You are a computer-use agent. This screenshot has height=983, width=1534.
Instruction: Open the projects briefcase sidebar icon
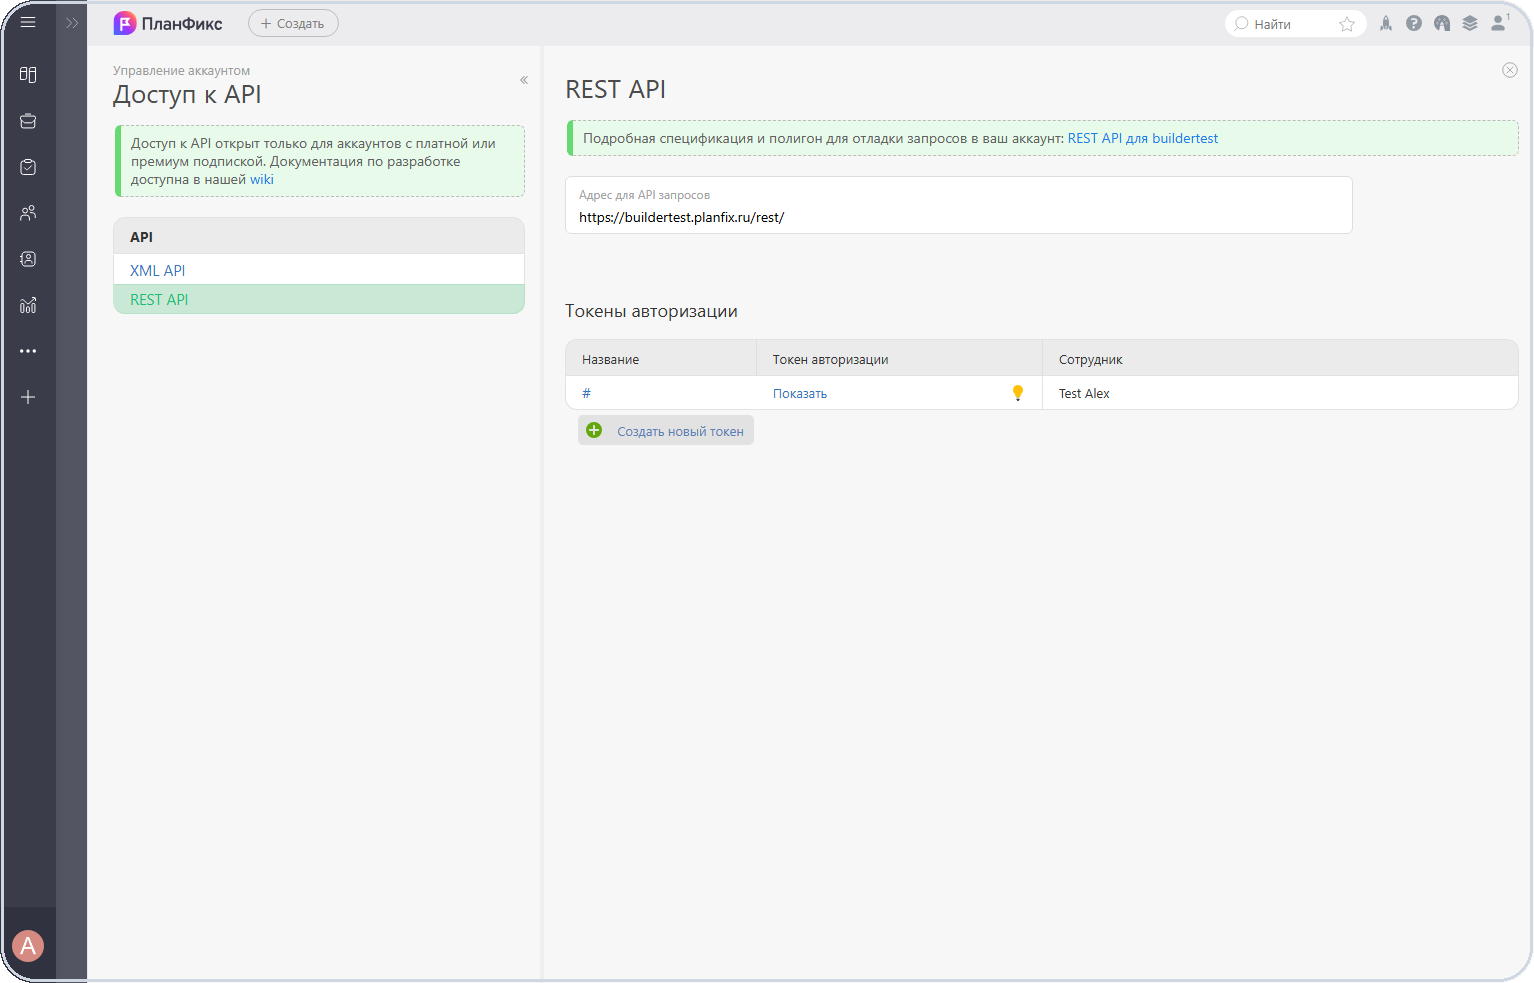click(x=28, y=121)
